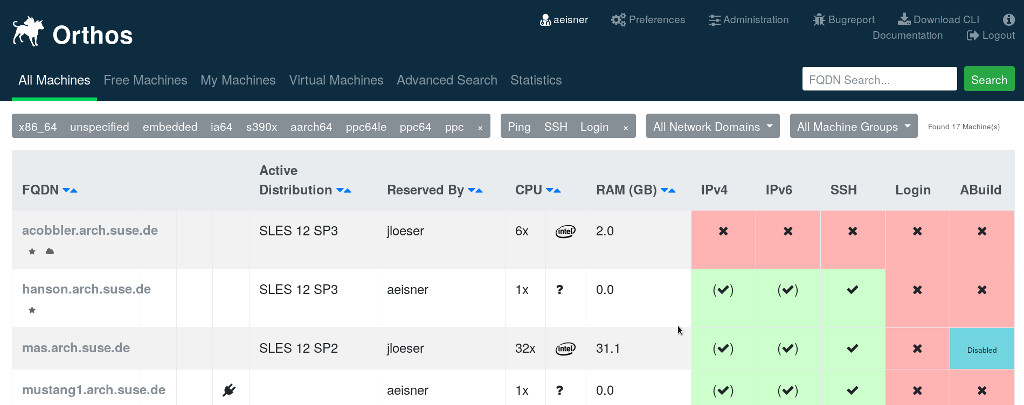Toggle unspecified architecture filter
Screen dimensions: 1024x405
pos(99,127)
